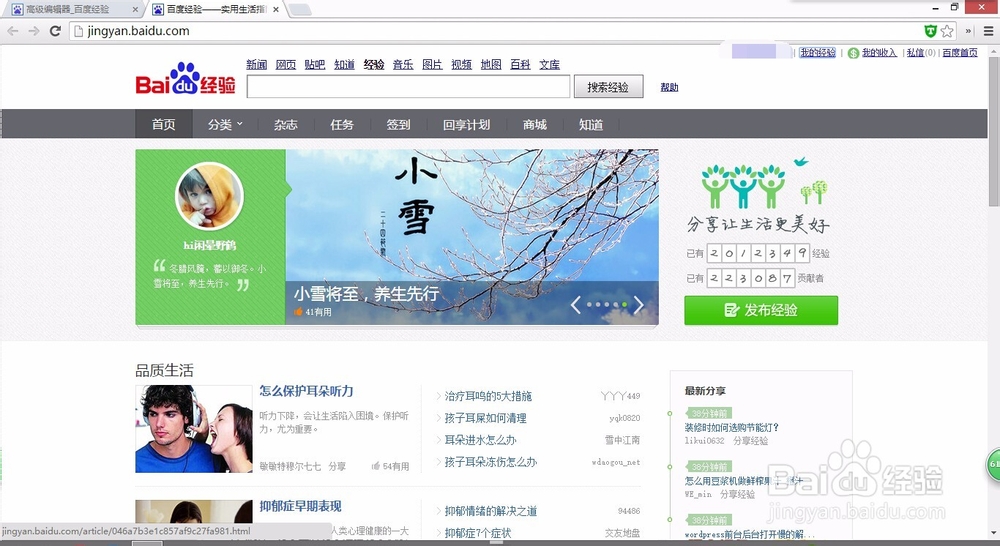Open 抑郁情绪的解决之道 link
This screenshot has height=546, width=1000.
pos(490,511)
